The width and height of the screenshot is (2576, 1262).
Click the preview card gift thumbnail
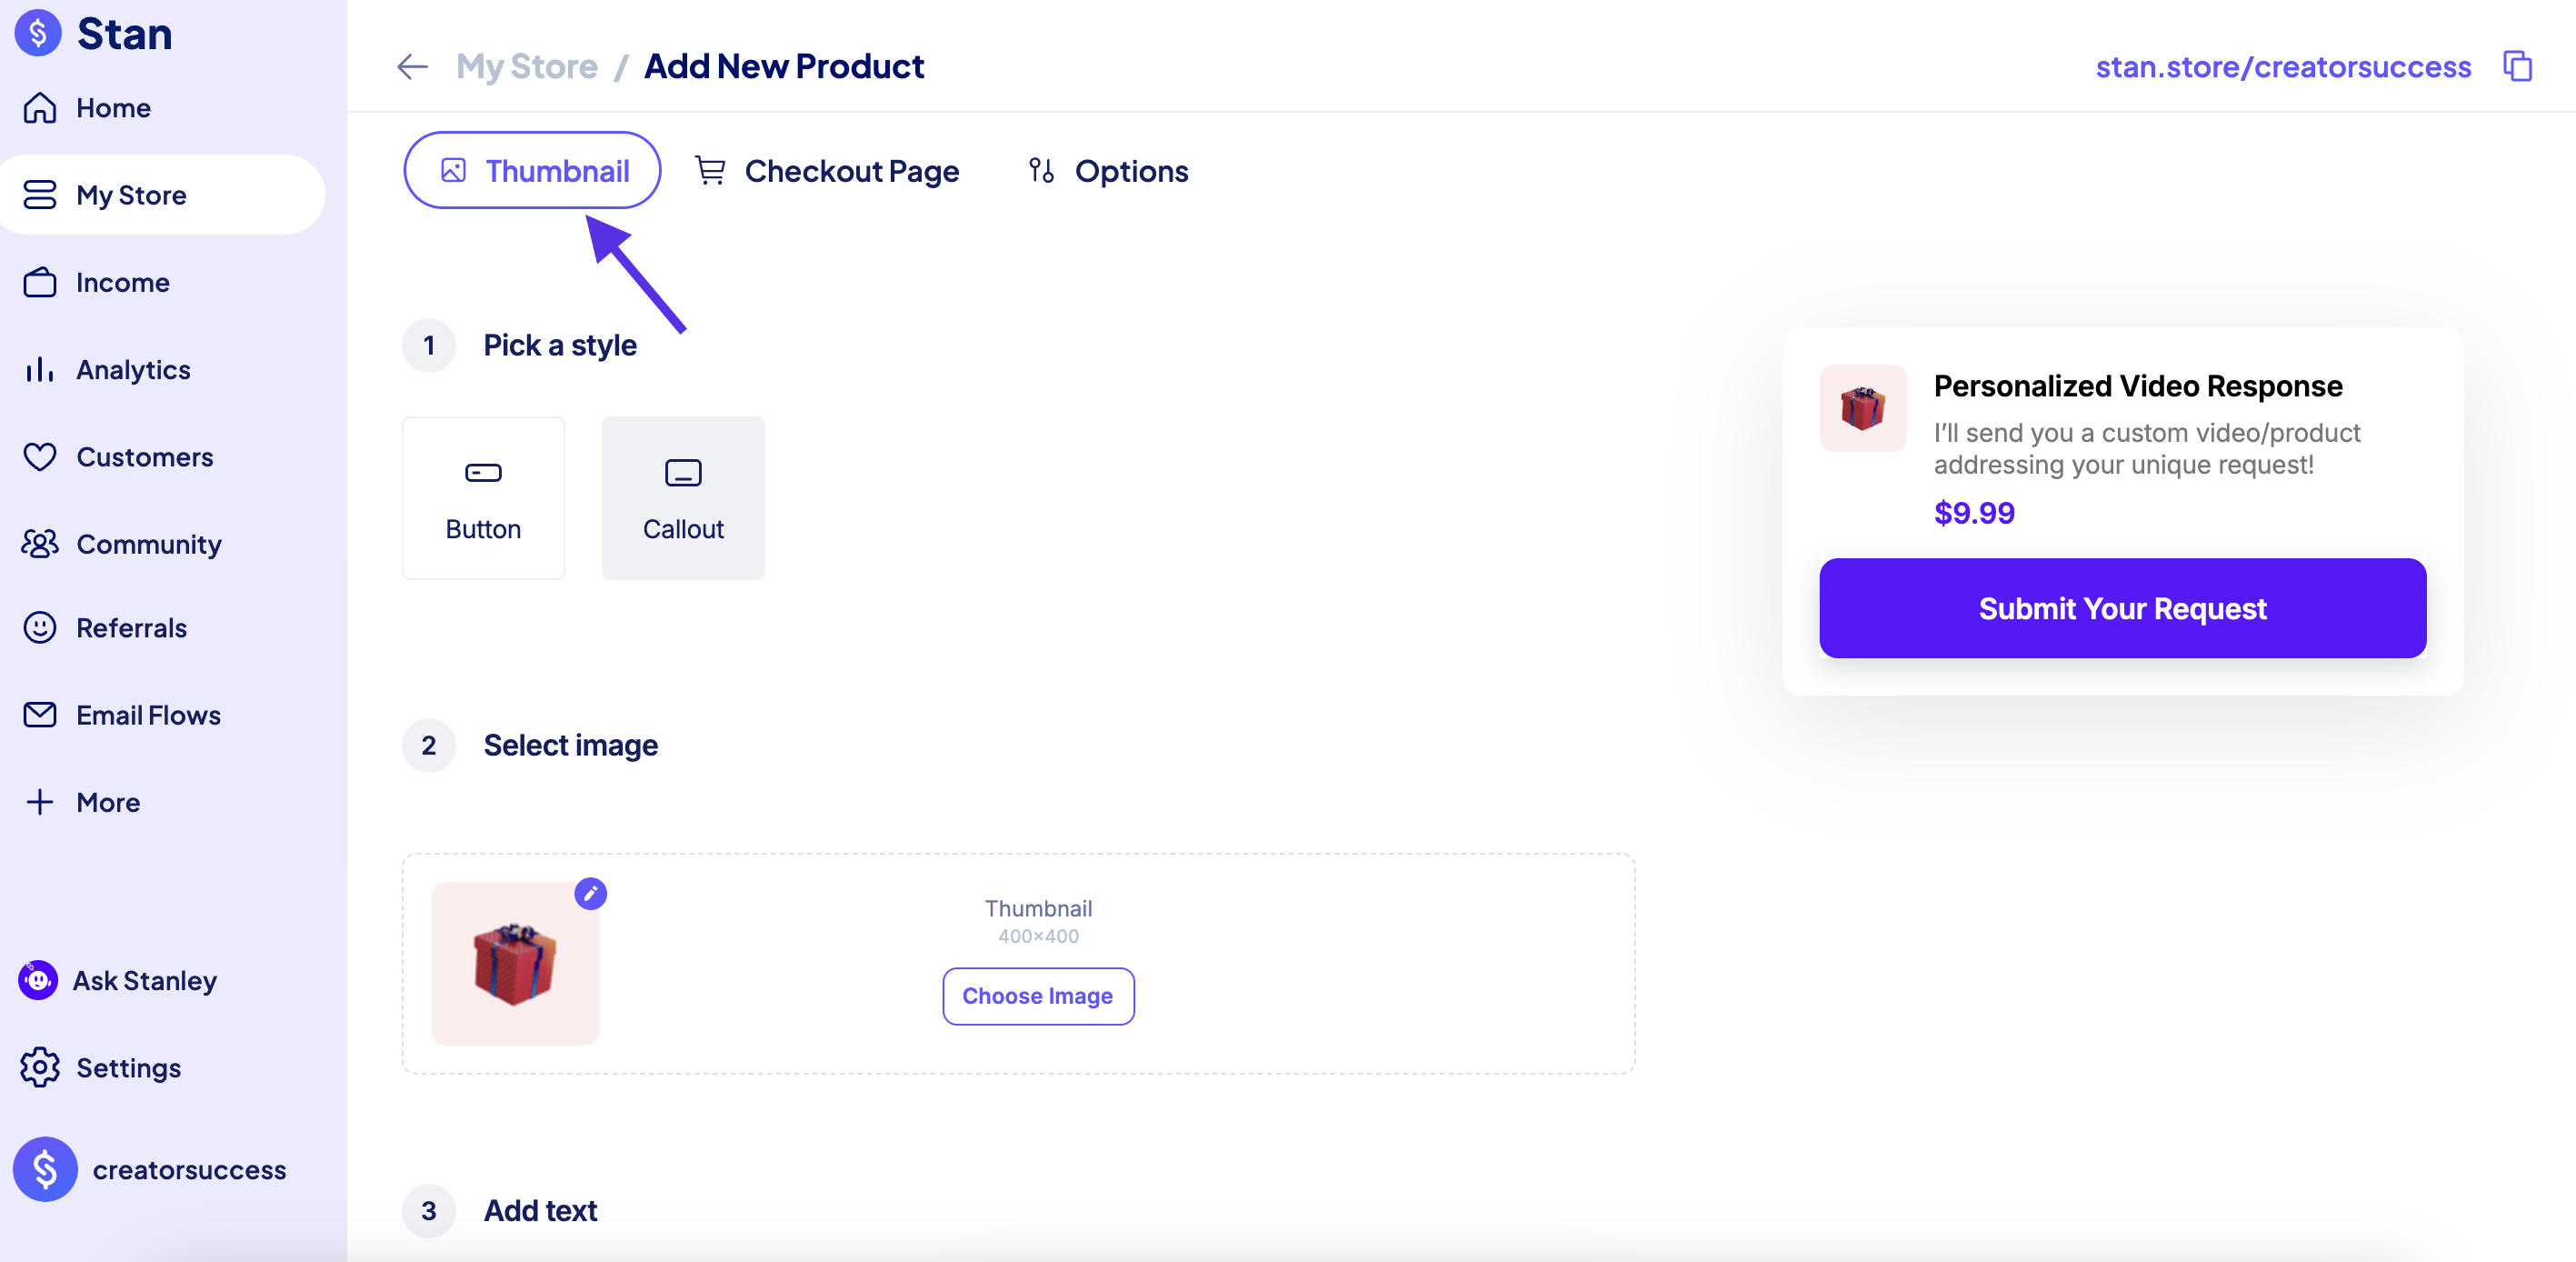1862,408
